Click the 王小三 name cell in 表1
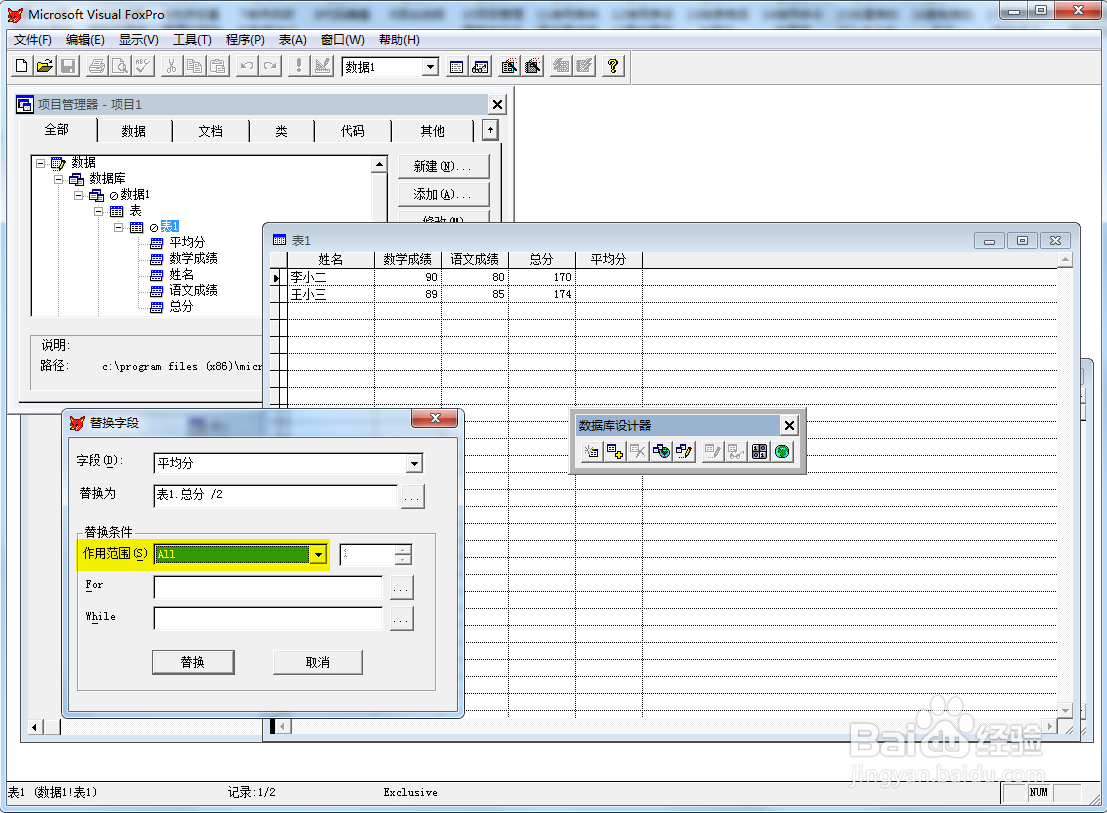The image size is (1107, 813). [x=330, y=294]
